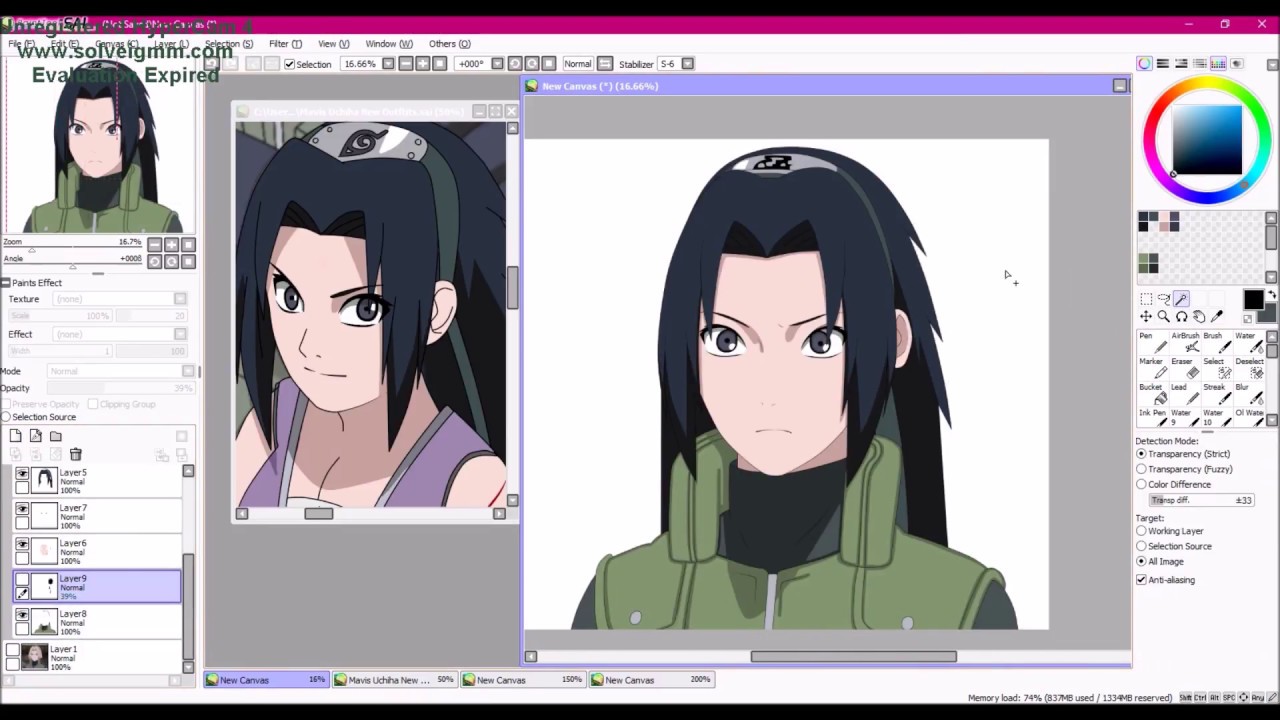Screen dimensions: 1280x720
Task: Select the Streak brush tool
Action: coord(1215,394)
